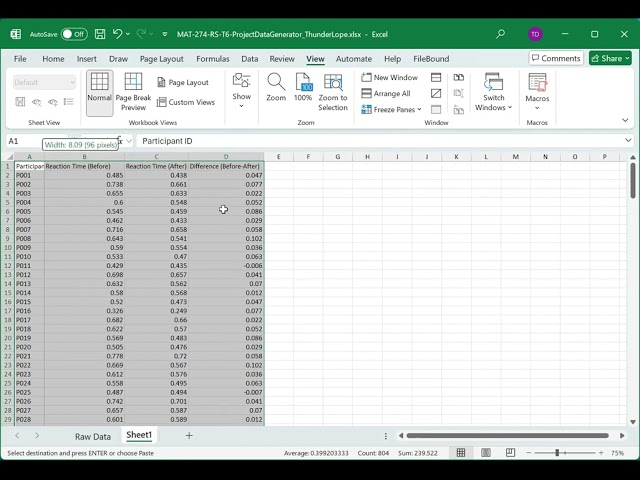Select Normal workbook view
This screenshot has height=480, width=640.
coord(99,93)
